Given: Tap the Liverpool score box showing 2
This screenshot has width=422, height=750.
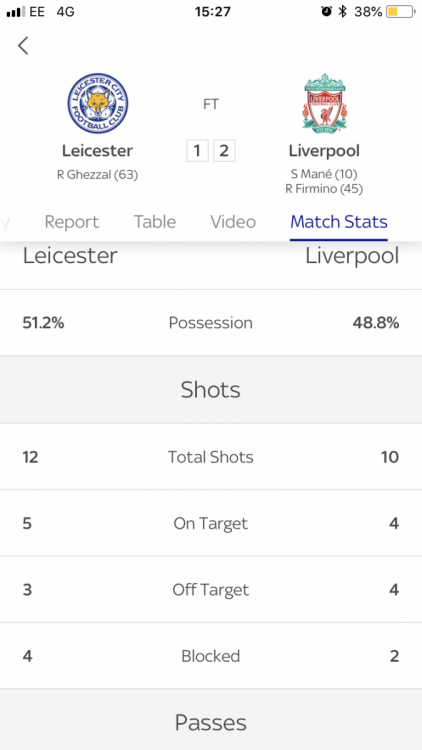Looking at the screenshot, I should point(224,151).
